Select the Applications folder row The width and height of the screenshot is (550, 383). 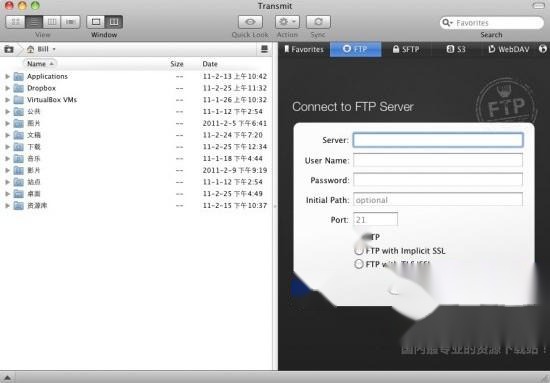[136, 76]
